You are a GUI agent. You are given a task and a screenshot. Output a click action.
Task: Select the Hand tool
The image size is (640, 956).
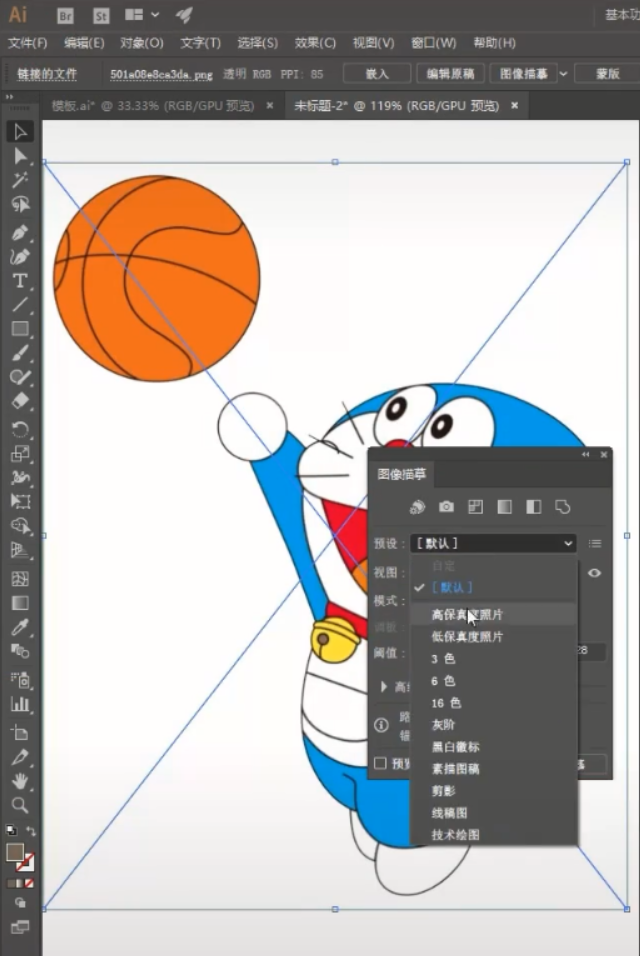[20, 781]
